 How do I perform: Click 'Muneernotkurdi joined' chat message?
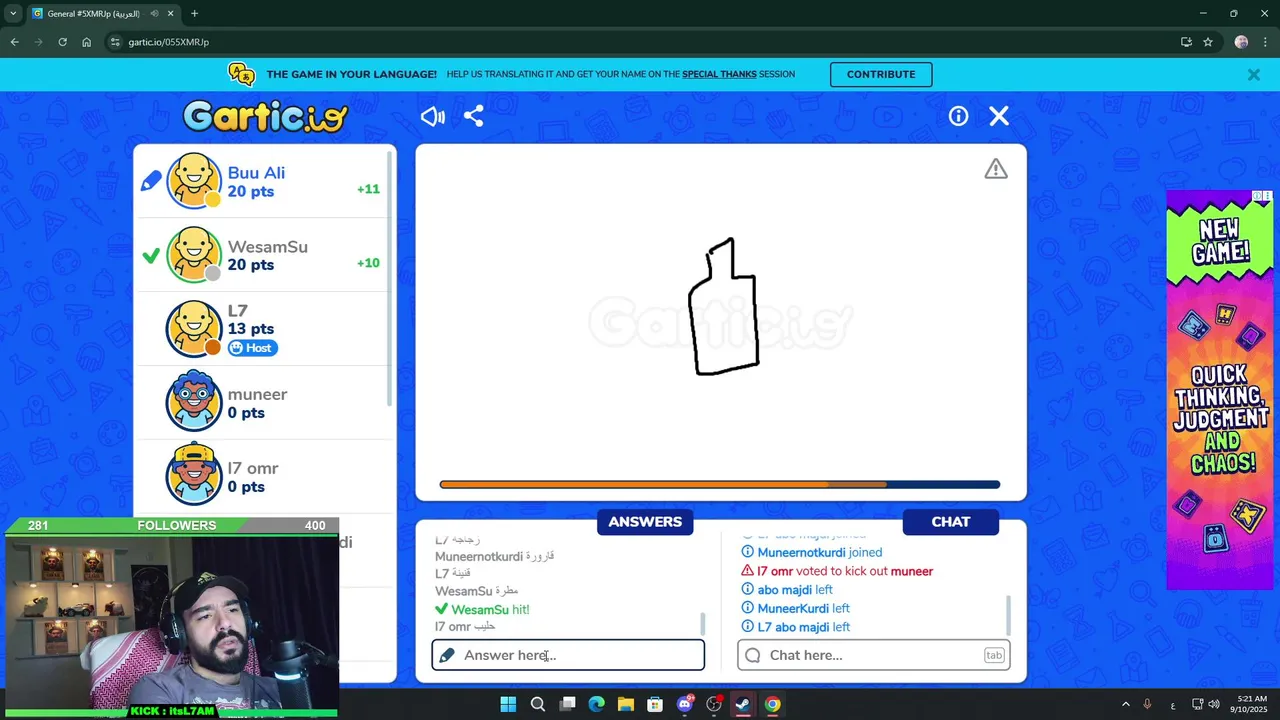[x=812, y=552]
